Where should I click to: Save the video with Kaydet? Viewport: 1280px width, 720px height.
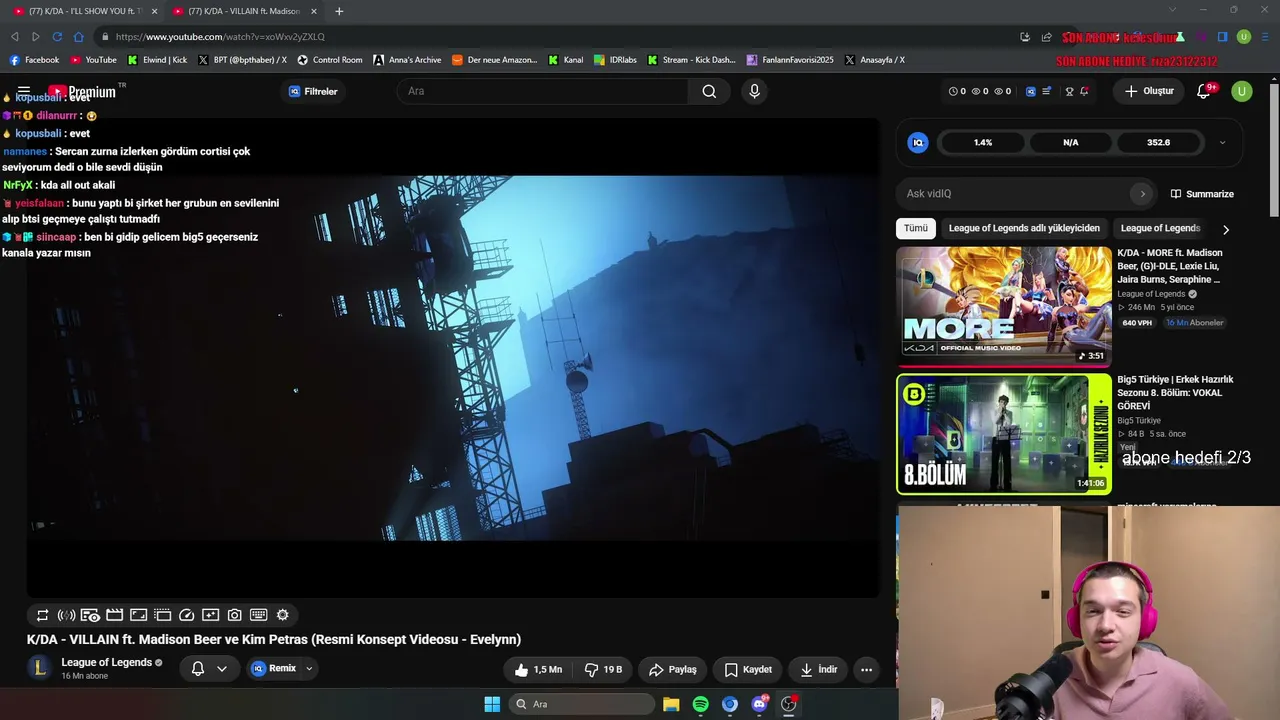coord(748,669)
